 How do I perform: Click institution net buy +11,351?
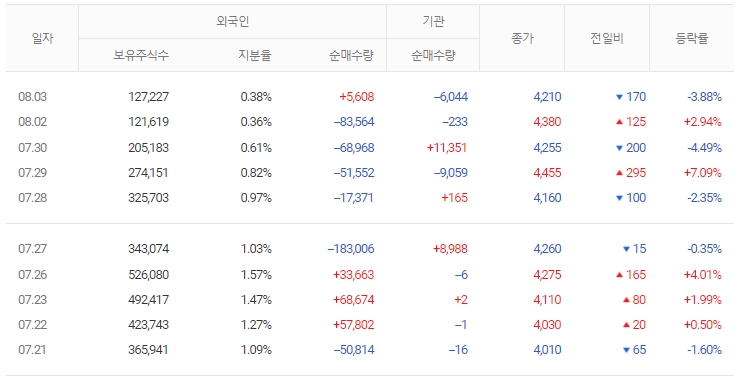pos(447,147)
